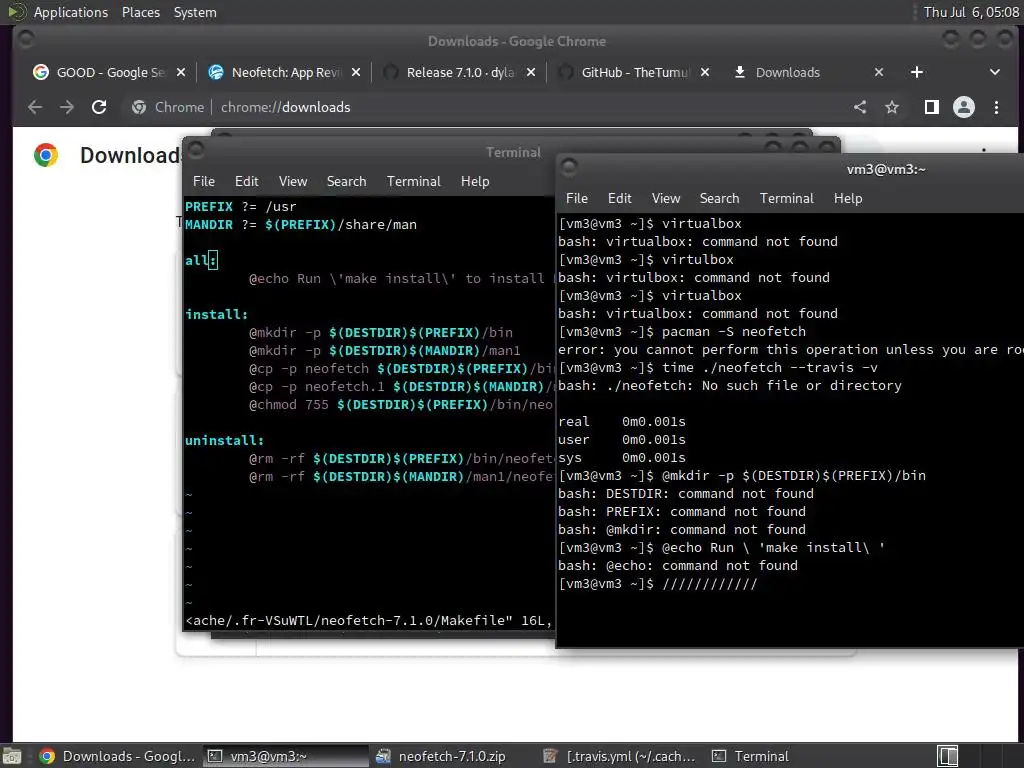
Task: Open View menu in vm3@vm3 terminal
Action: tap(665, 199)
